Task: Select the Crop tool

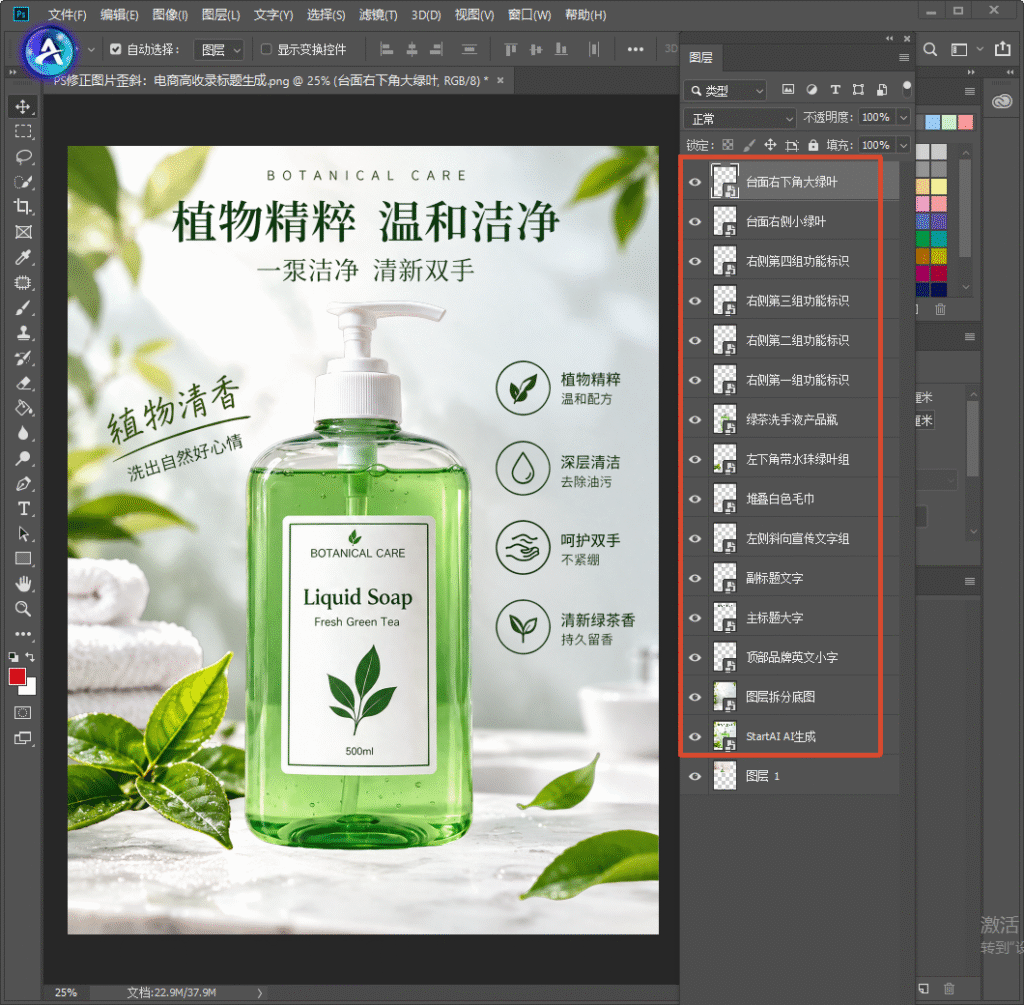Action: 23,207
